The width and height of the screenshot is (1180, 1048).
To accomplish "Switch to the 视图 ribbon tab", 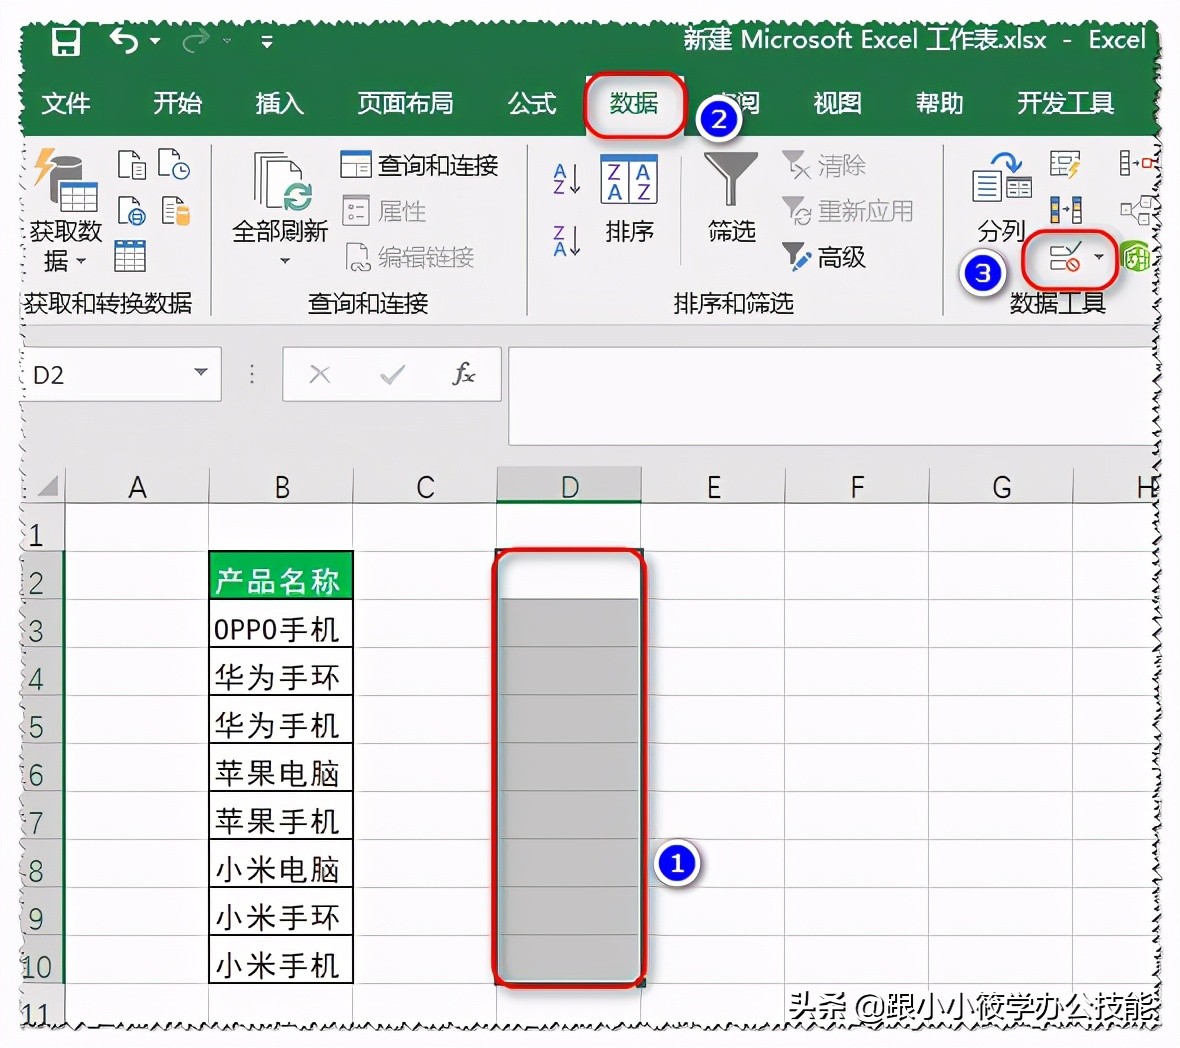I will coord(837,103).
